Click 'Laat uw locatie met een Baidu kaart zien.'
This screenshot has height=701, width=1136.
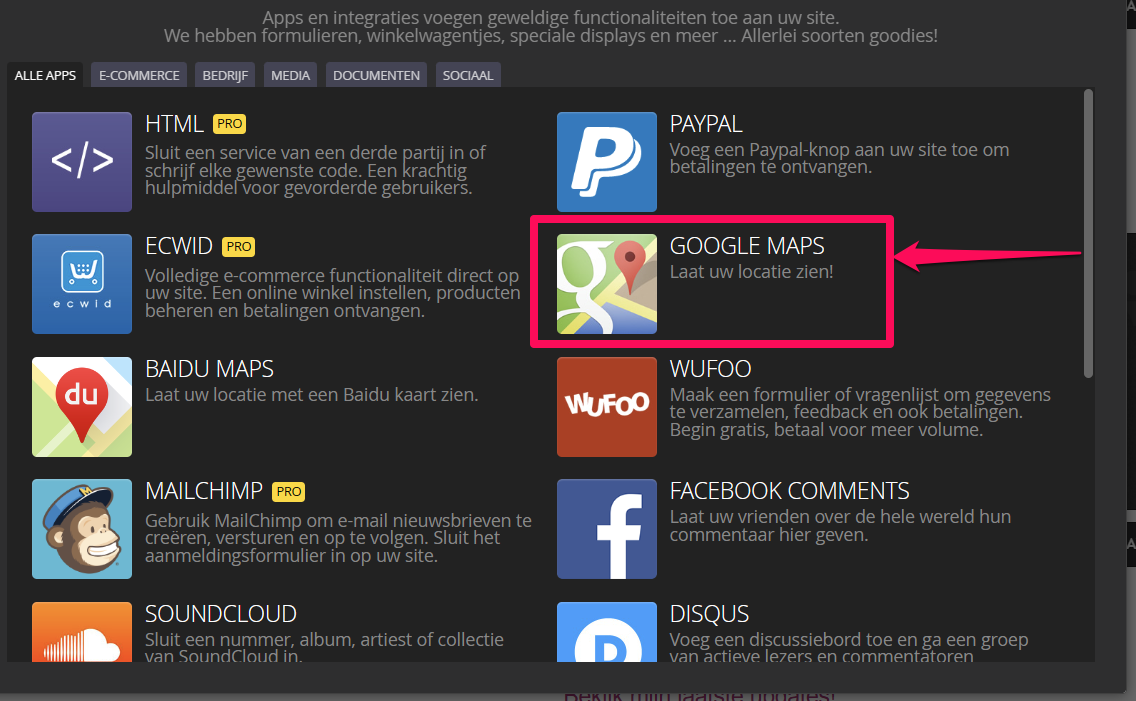312,395
